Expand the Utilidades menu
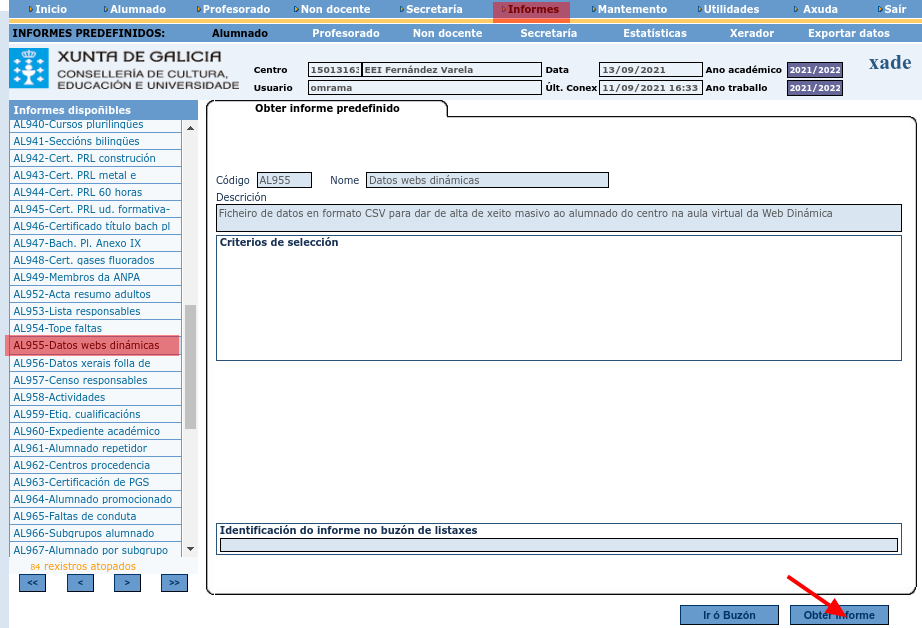 [x=730, y=9]
